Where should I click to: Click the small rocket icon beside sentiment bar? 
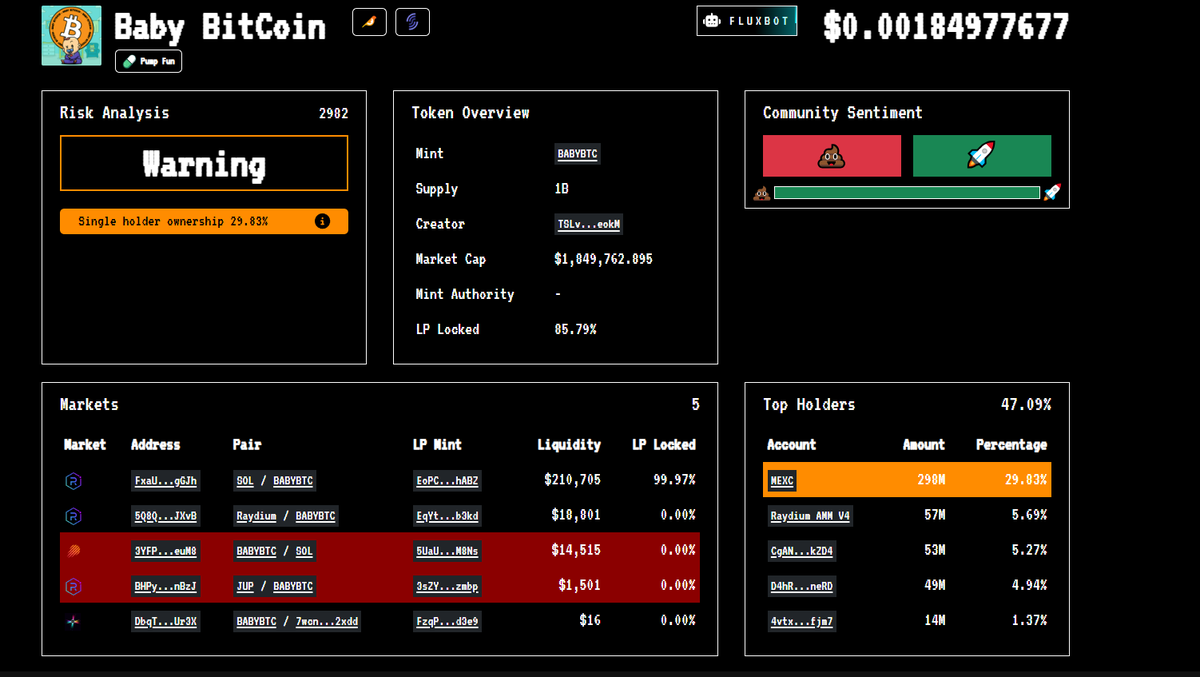coord(1052,192)
